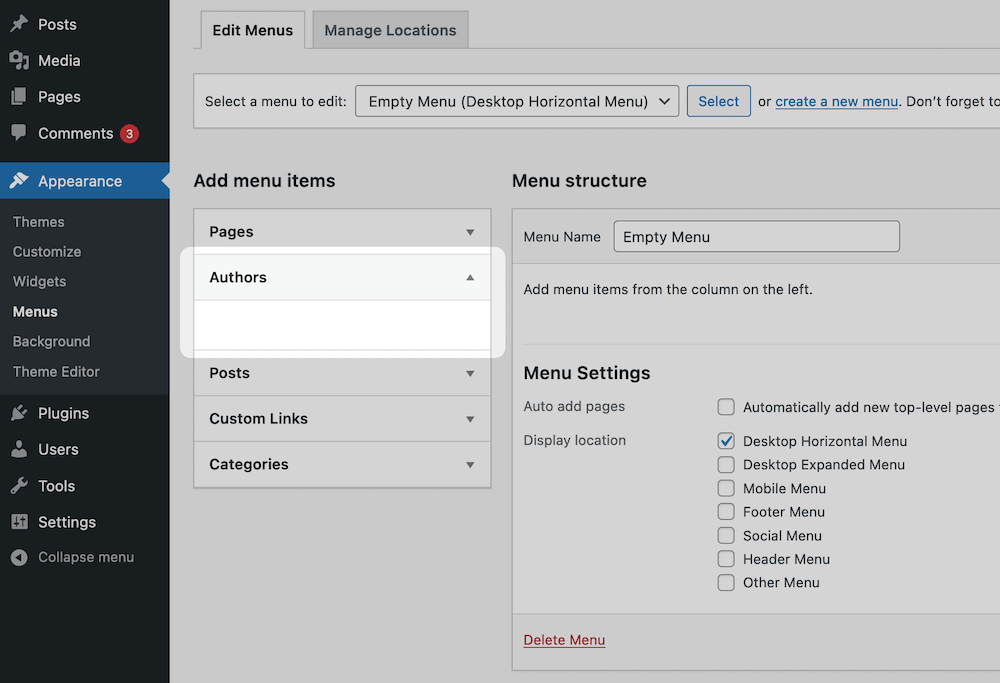This screenshot has width=1000, height=683.
Task: Click the Posts pushpin icon in sidebar
Action: tap(19, 24)
